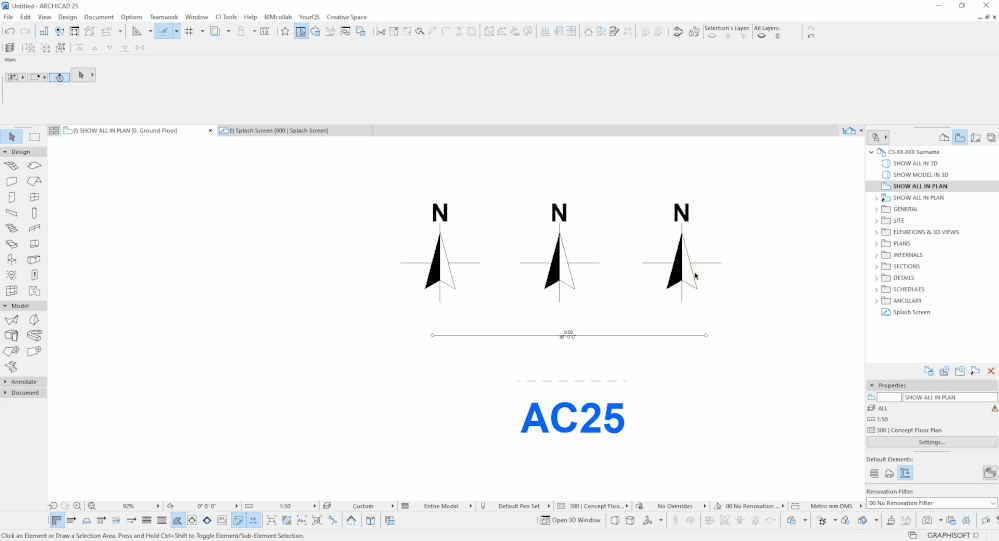
Task: Click the Redo arrow
Action: (x=25, y=31)
